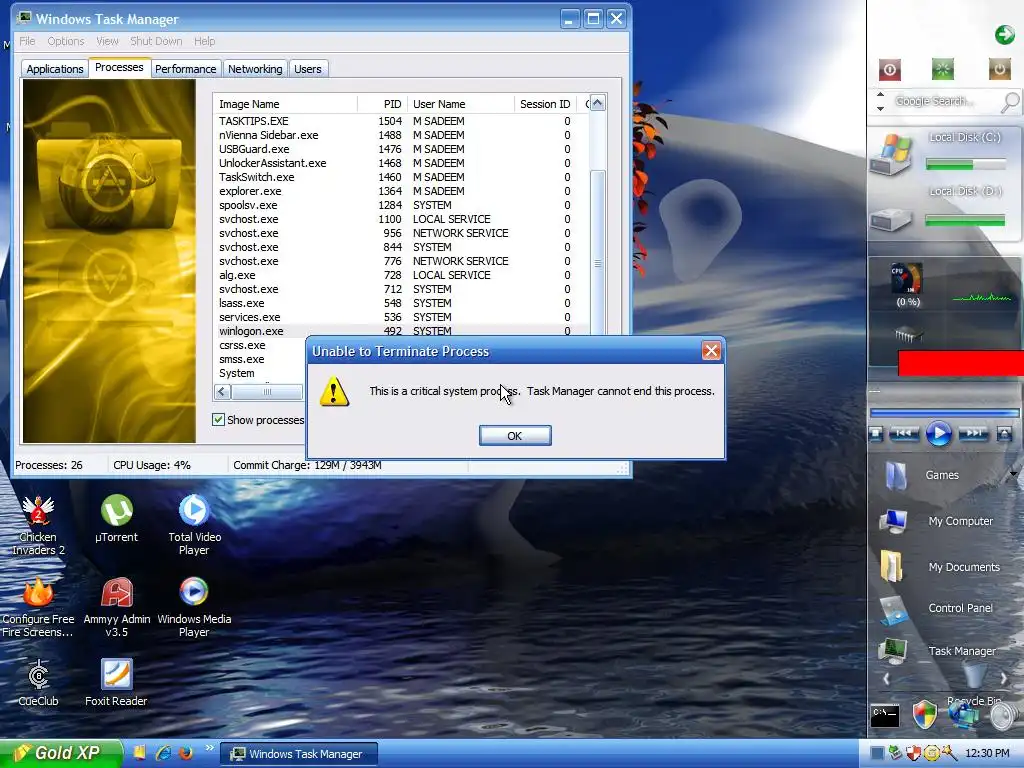The height and width of the screenshot is (768, 1024).
Task: Sort by Image Name column header
Action: (x=285, y=104)
